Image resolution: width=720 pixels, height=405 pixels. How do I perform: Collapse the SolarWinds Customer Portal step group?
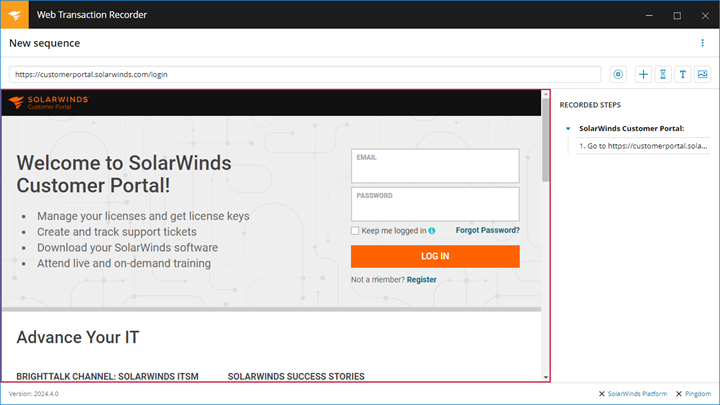(568, 129)
